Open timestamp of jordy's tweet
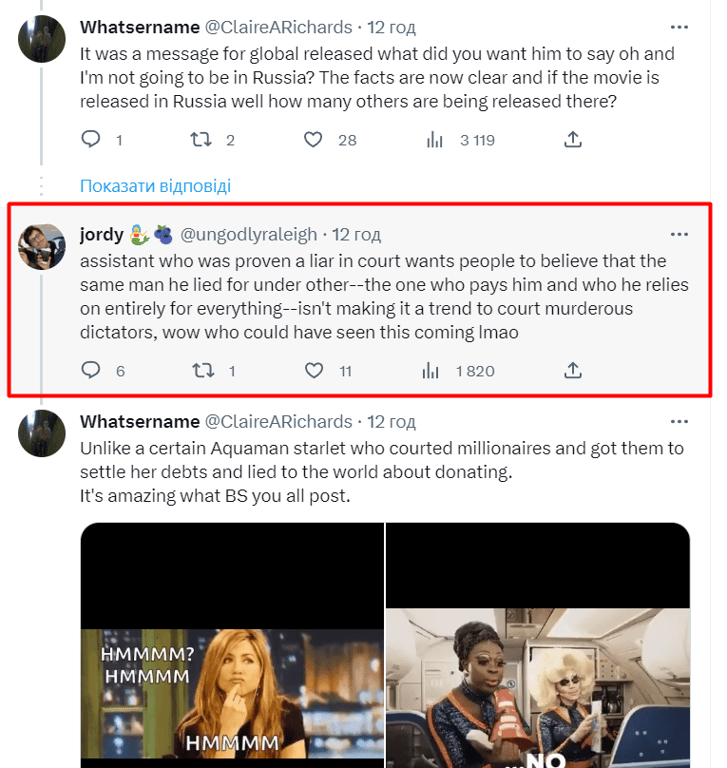 coord(356,235)
